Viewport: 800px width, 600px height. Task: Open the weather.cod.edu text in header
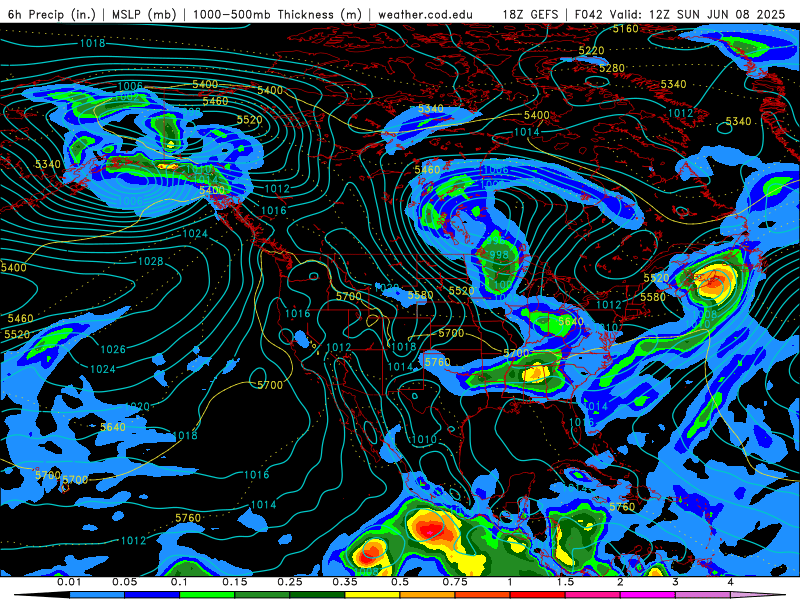426,15
